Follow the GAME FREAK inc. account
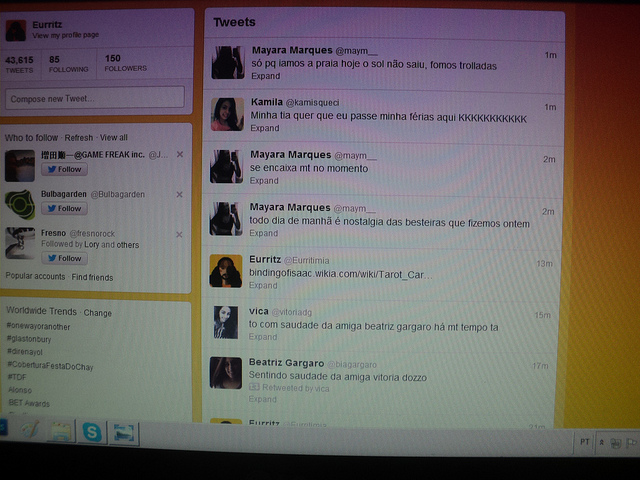 [64, 169]
